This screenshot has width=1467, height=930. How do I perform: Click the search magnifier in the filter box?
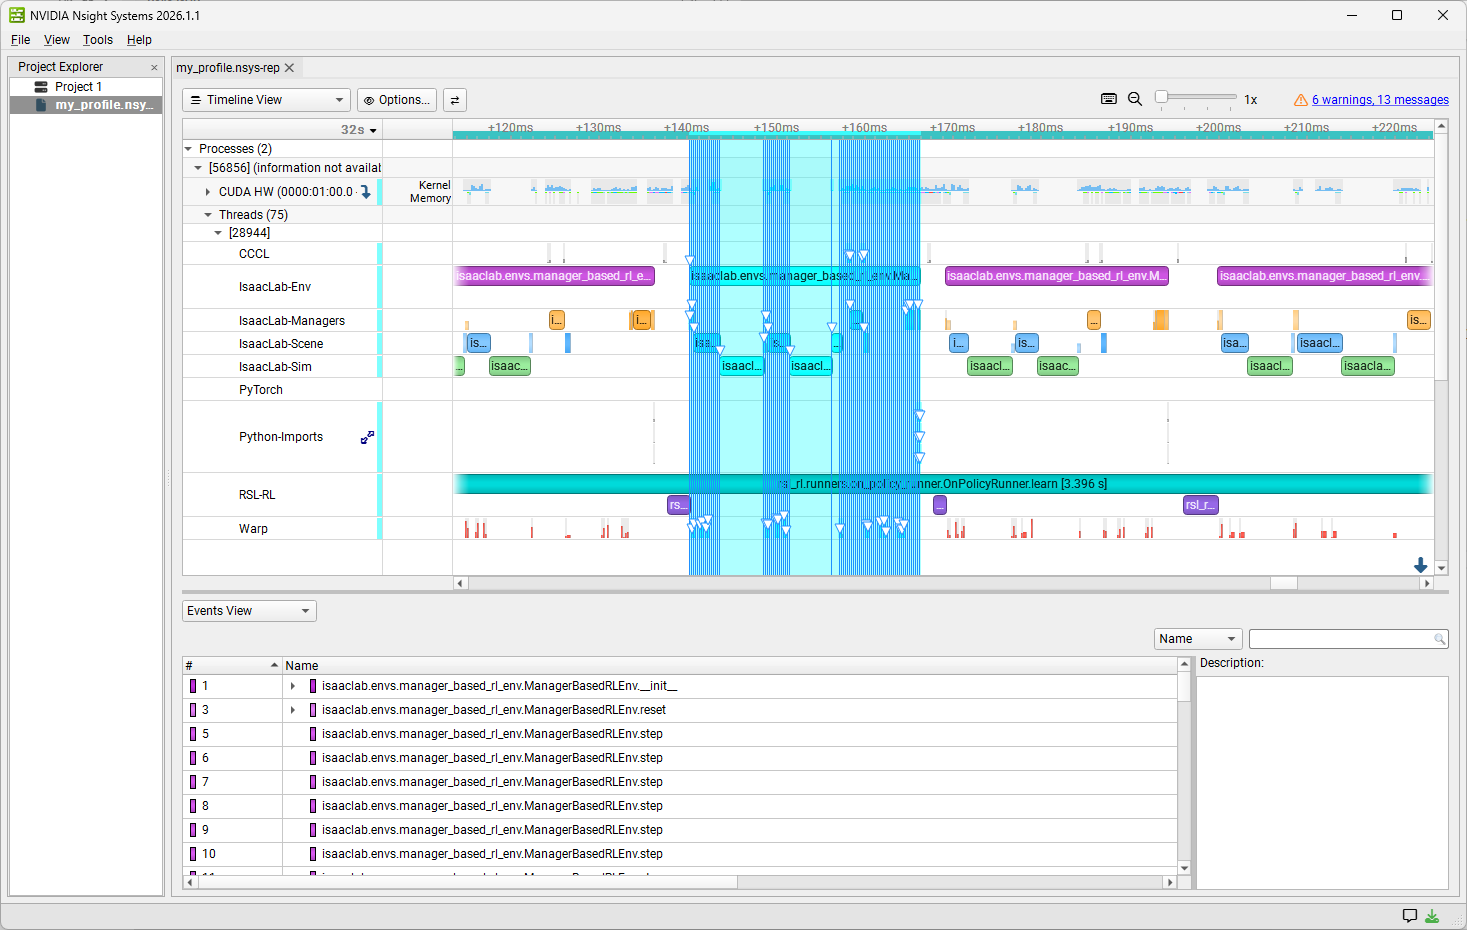1440,639
